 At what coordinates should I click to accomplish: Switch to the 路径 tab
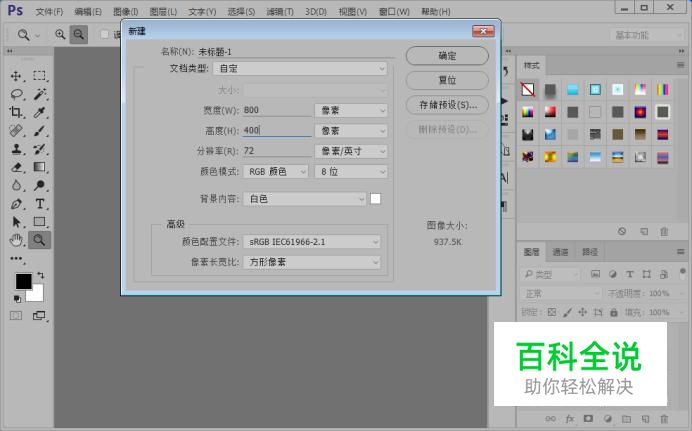(590, 252)
